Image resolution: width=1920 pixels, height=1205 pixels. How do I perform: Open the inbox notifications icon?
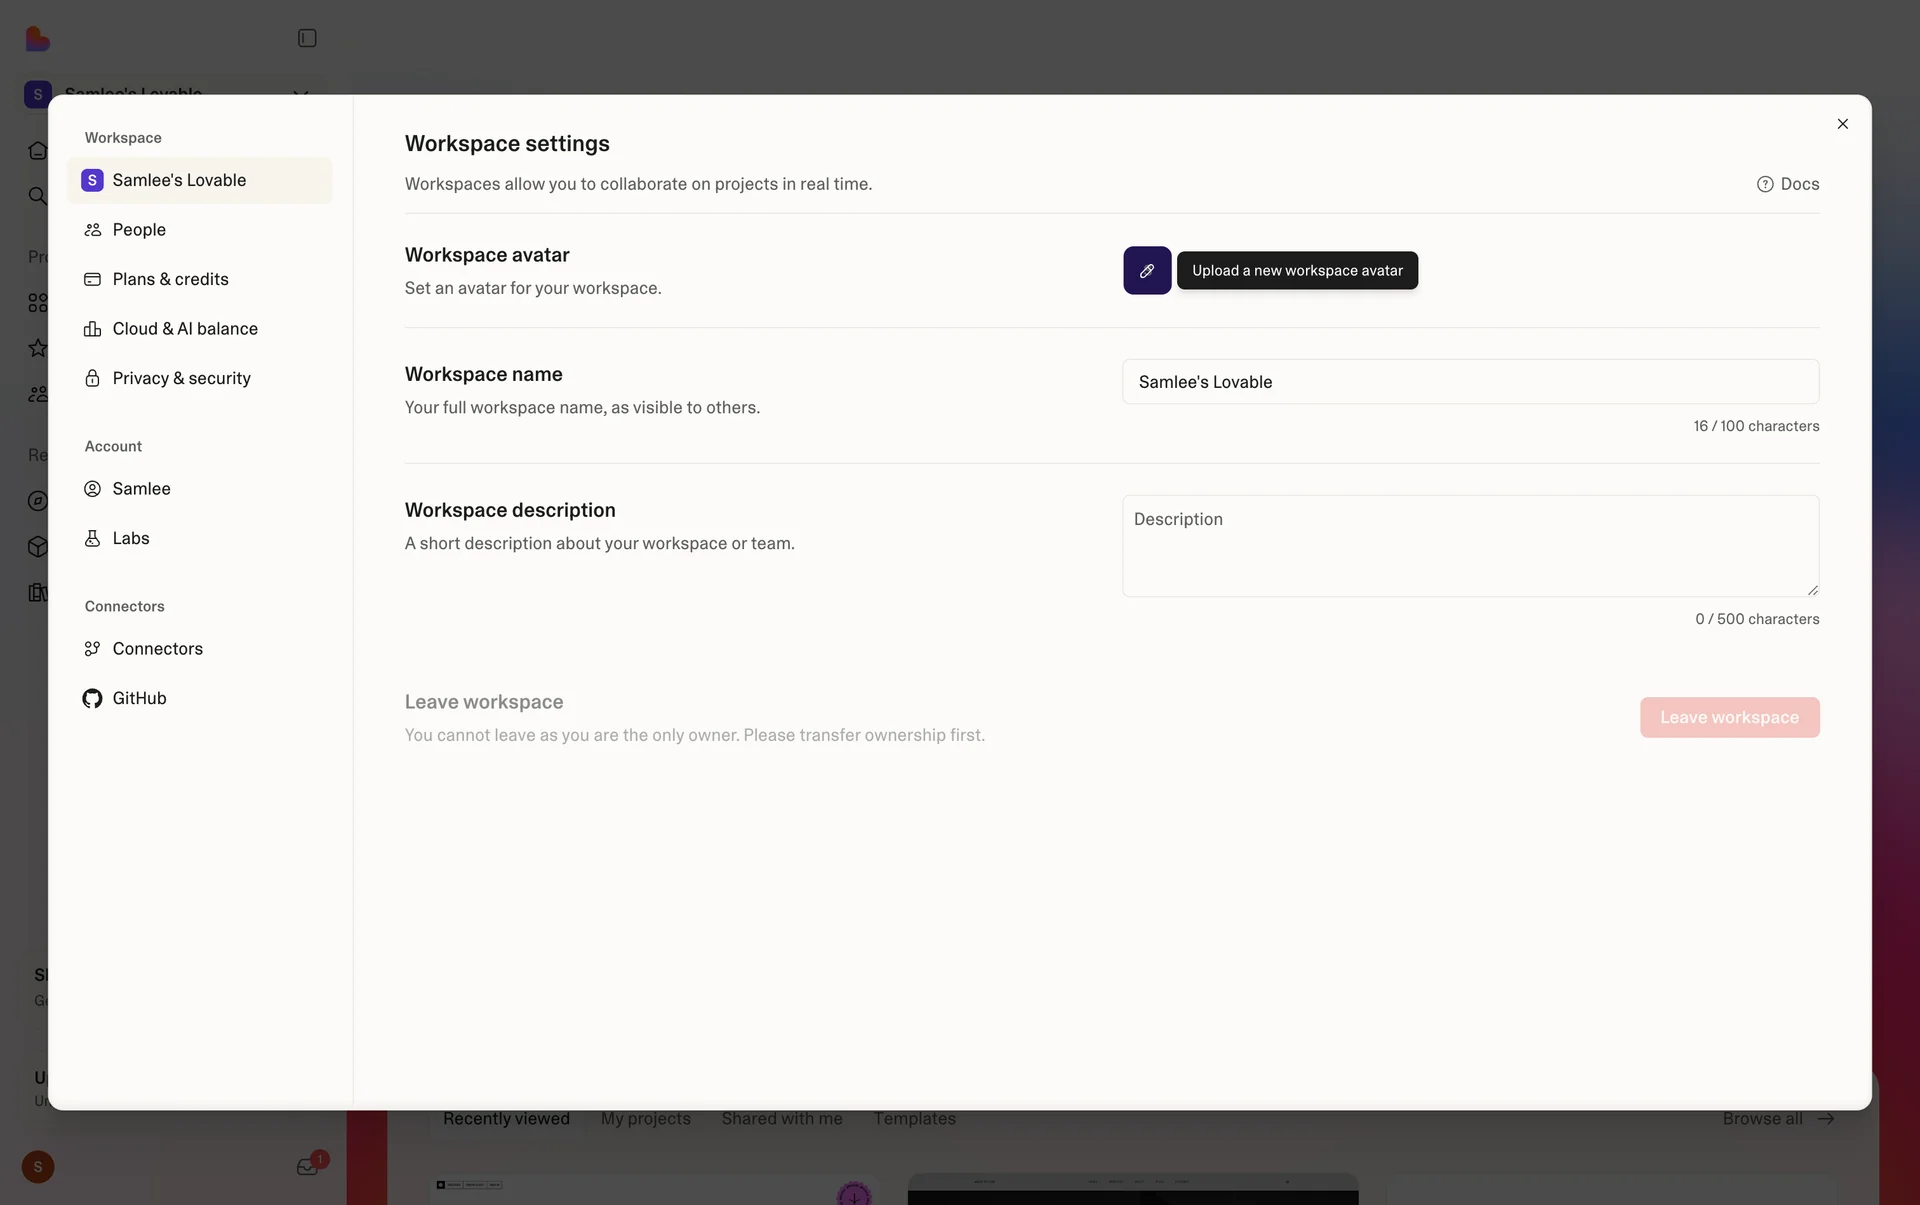307,1167
